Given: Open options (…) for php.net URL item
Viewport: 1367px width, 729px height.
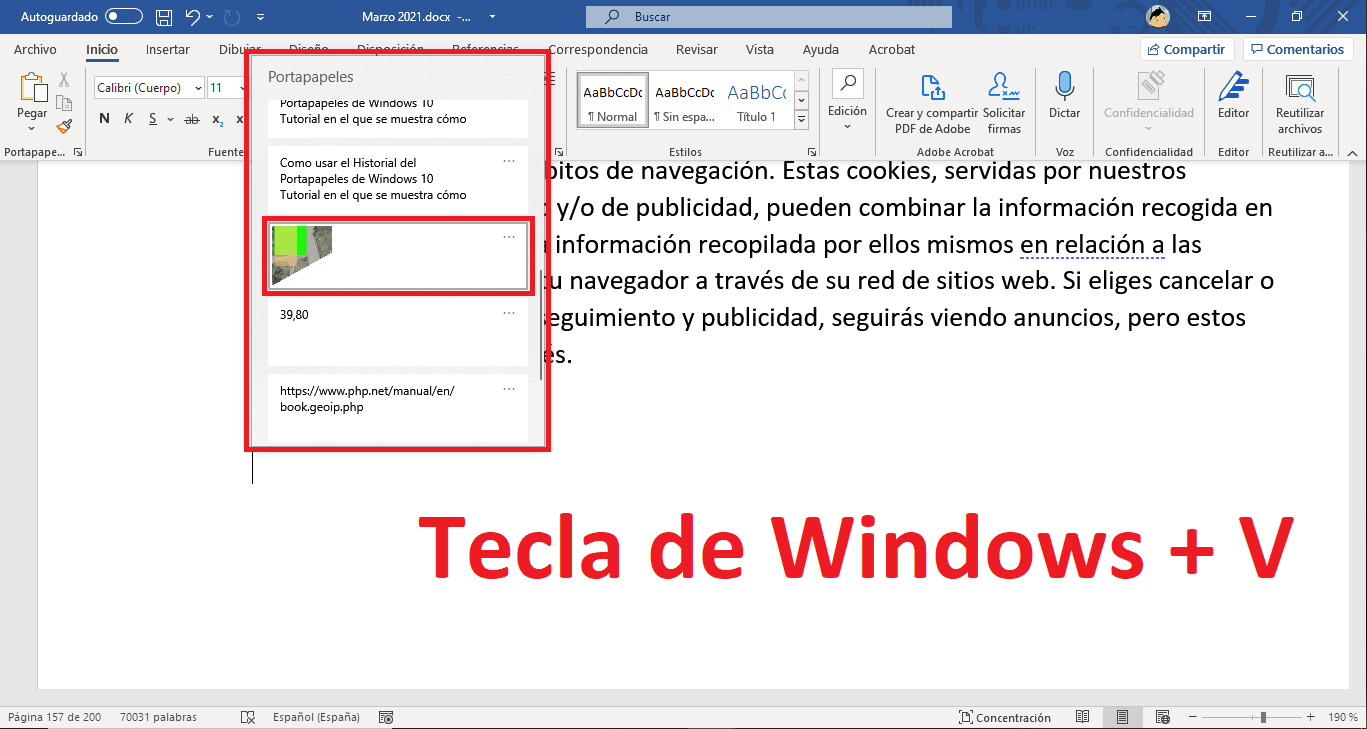Looking at the screenshot, I should pos(509,389).
